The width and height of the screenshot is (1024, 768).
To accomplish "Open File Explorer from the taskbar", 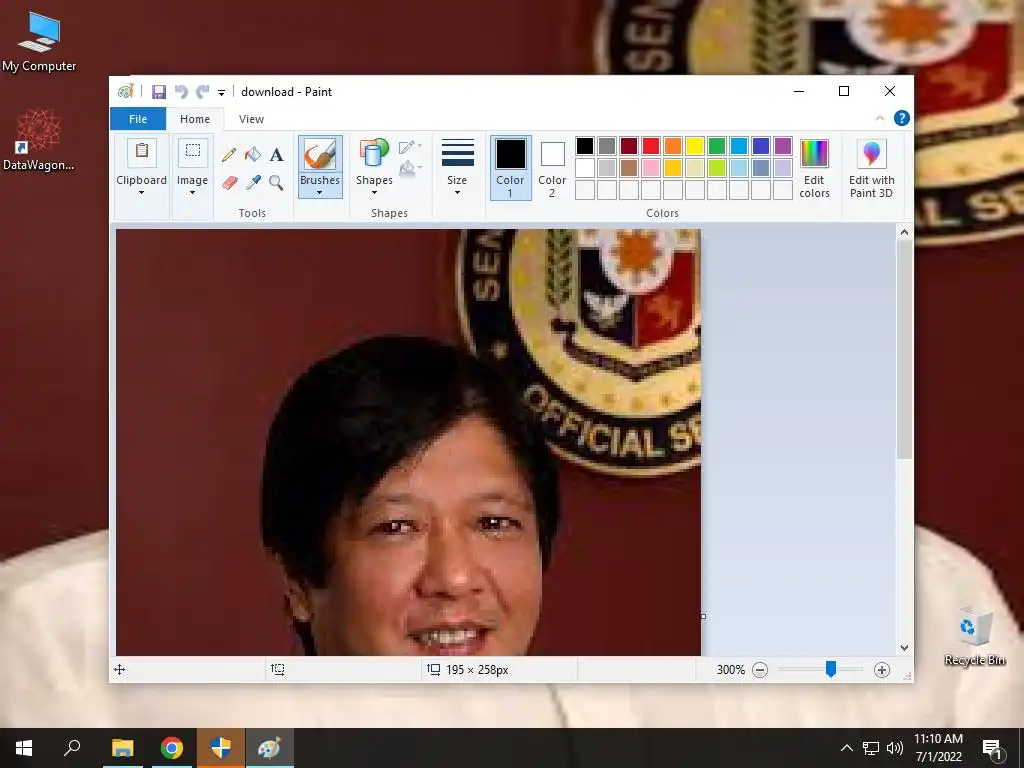I will point(123,748).
